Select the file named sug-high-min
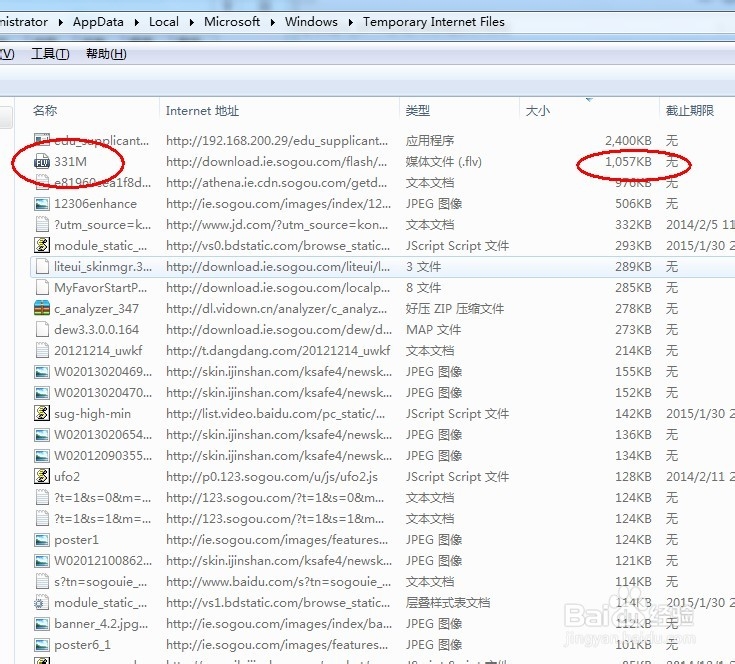 [92, 414]
